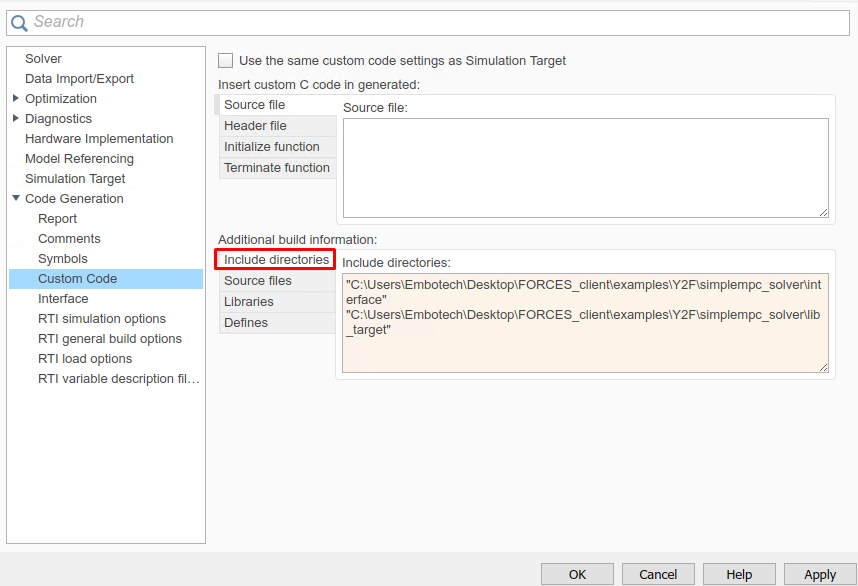Select the Terminate function tab
The image size is (858, 586).
[277, 168]
